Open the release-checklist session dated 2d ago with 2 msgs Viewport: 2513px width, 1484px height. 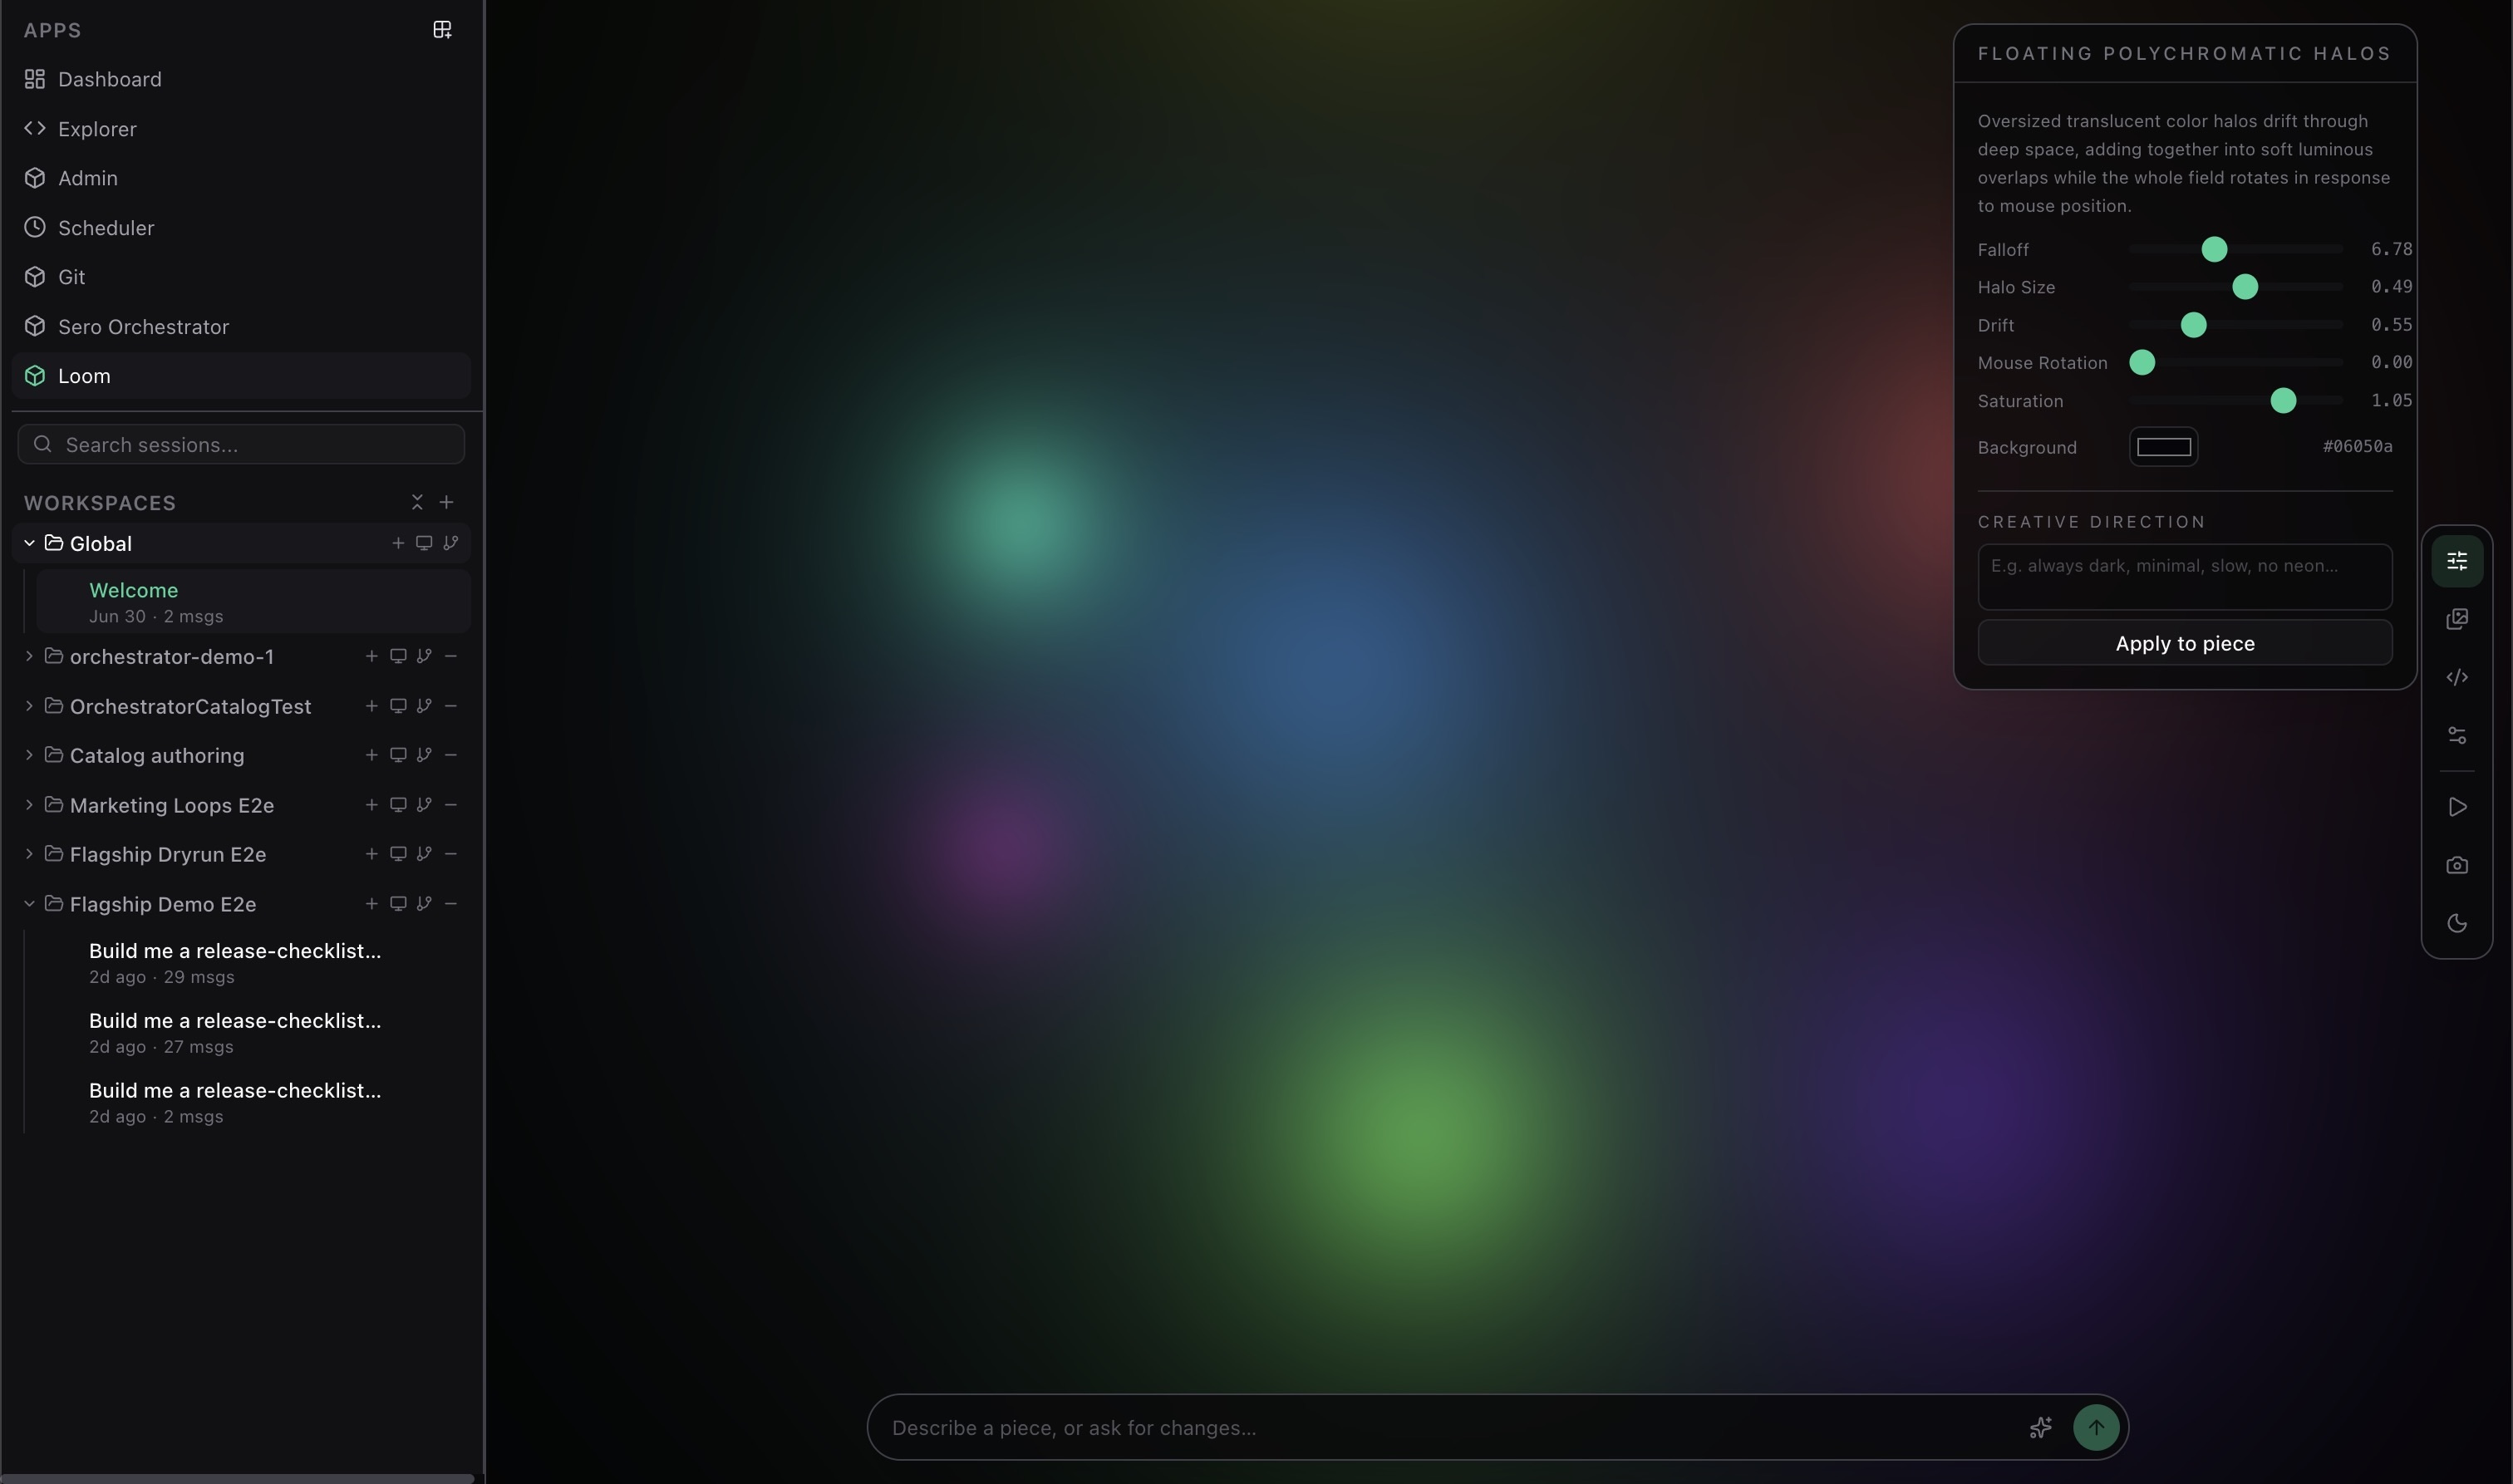coord(253,1103)
